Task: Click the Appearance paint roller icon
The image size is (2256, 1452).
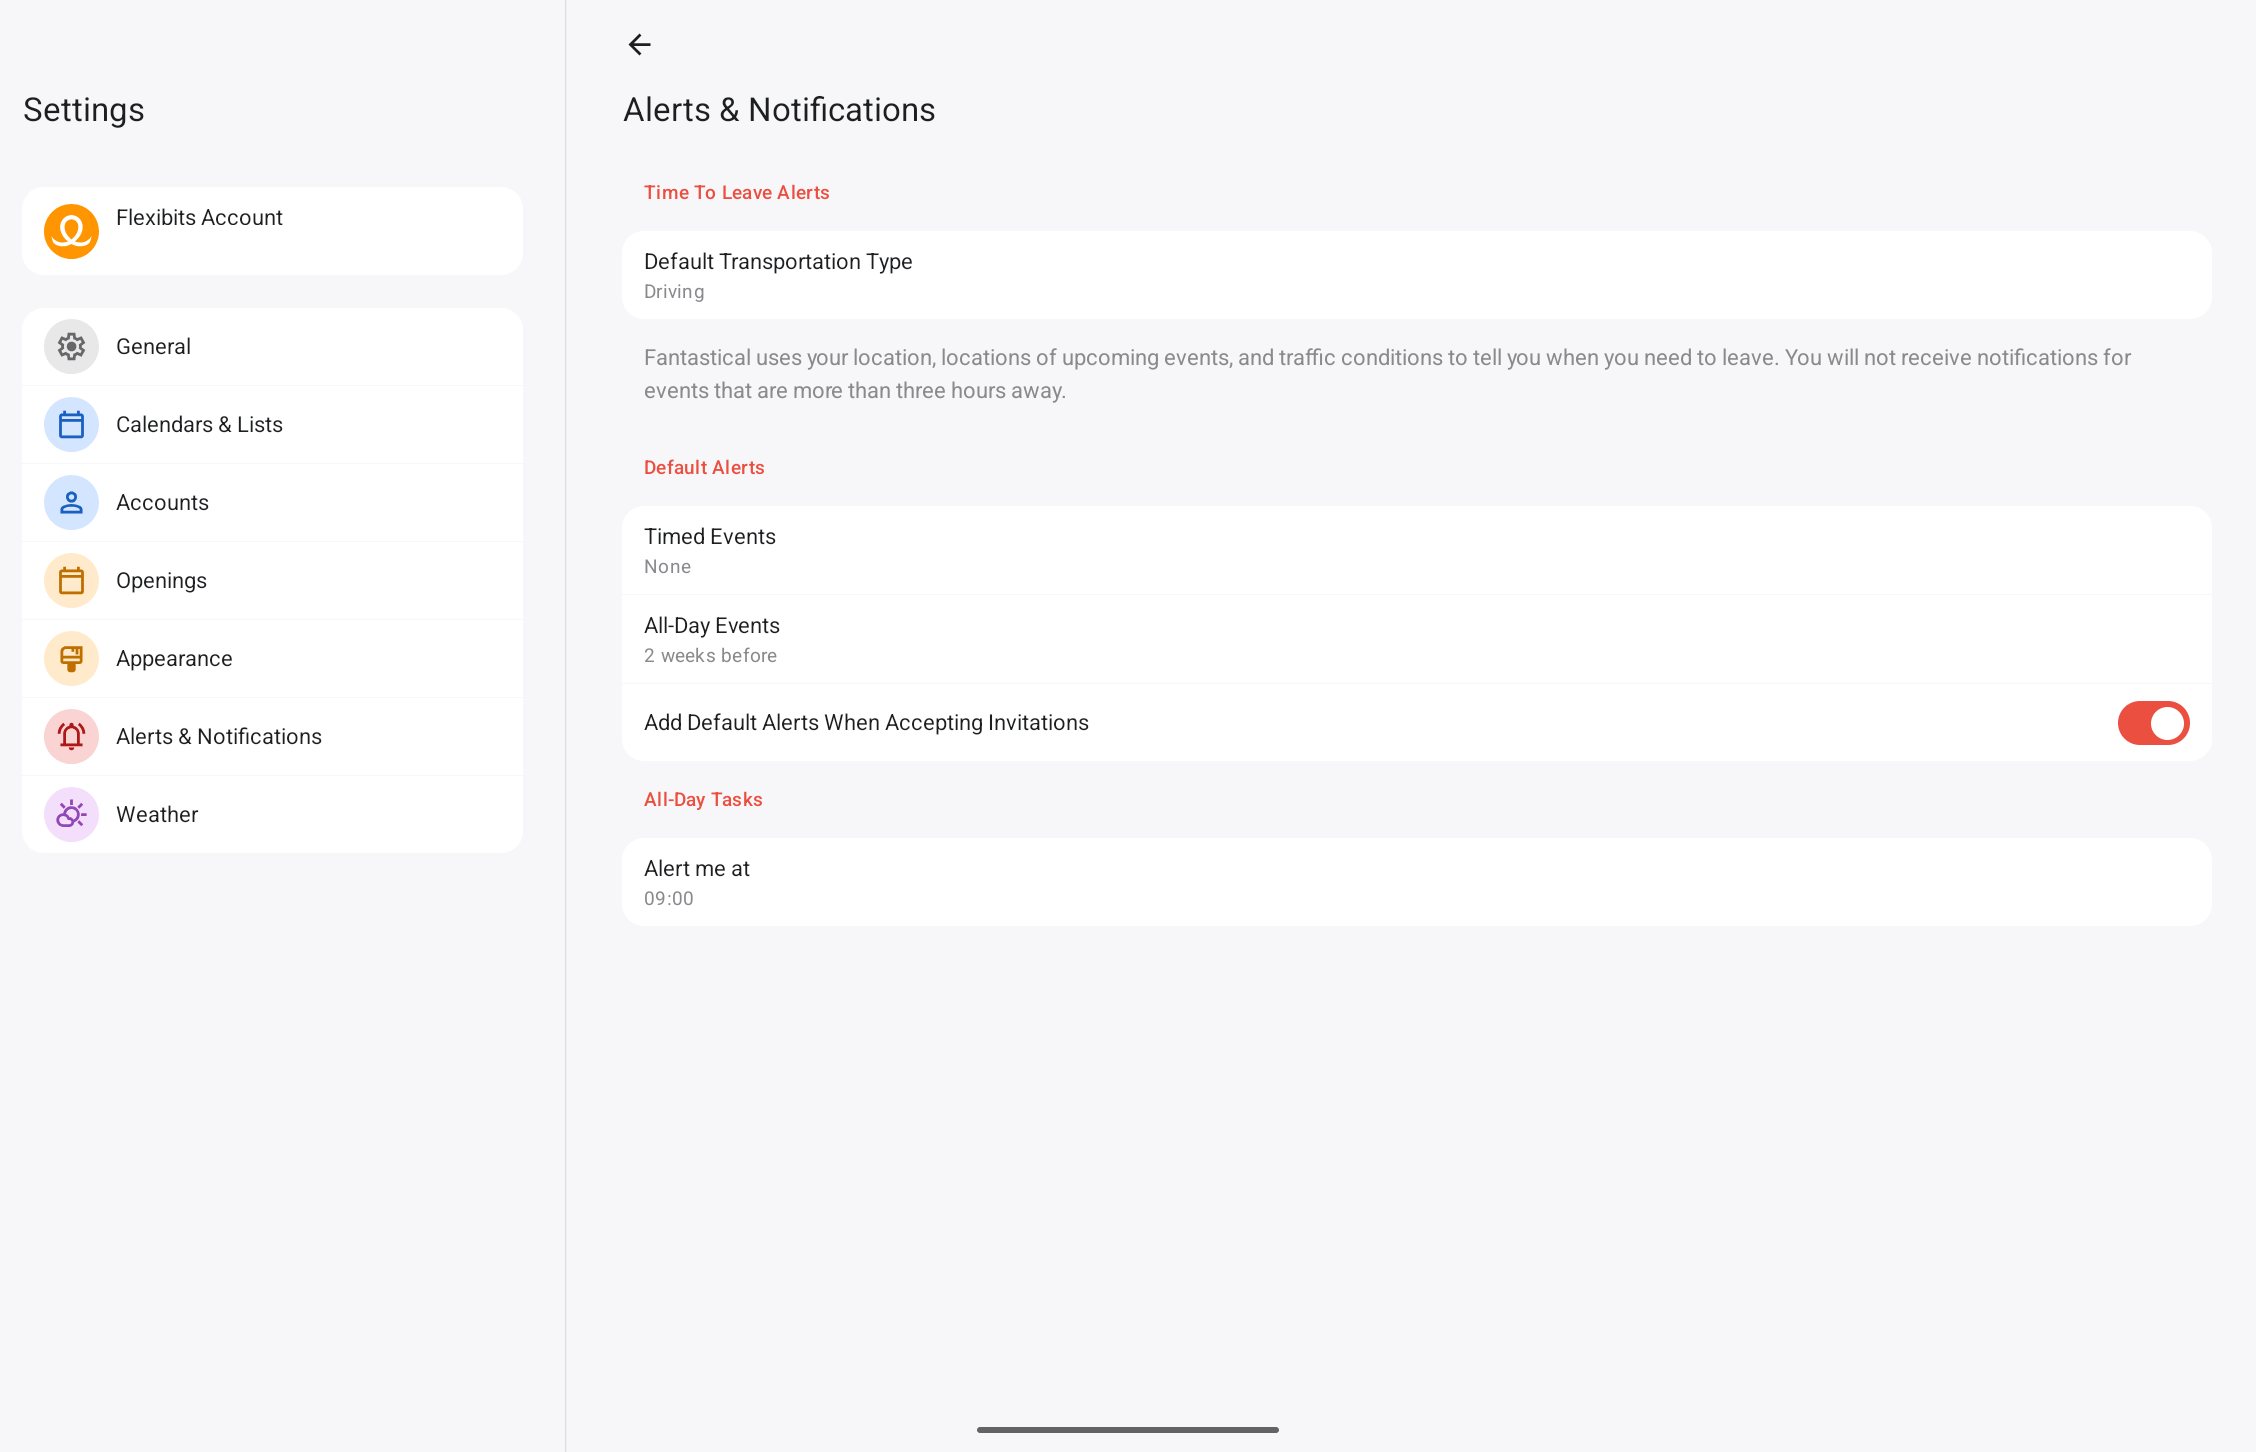Action: (x=71, y=658)
